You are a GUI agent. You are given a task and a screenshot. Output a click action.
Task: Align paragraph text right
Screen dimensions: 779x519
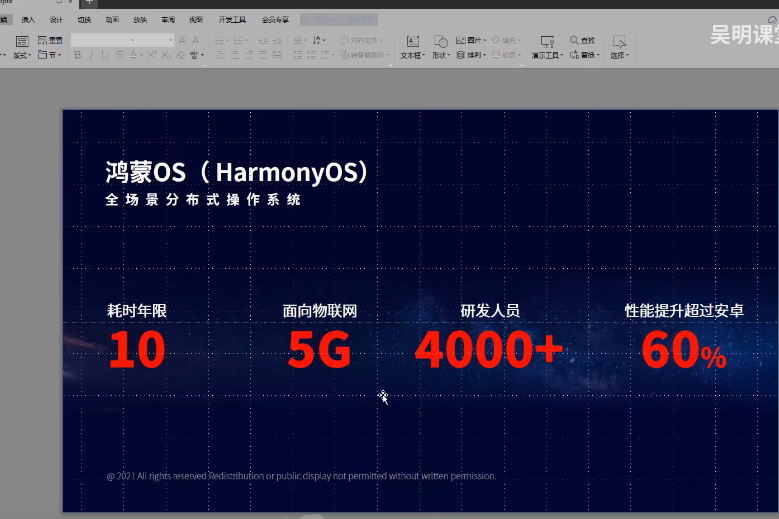(x=249, y=55)
